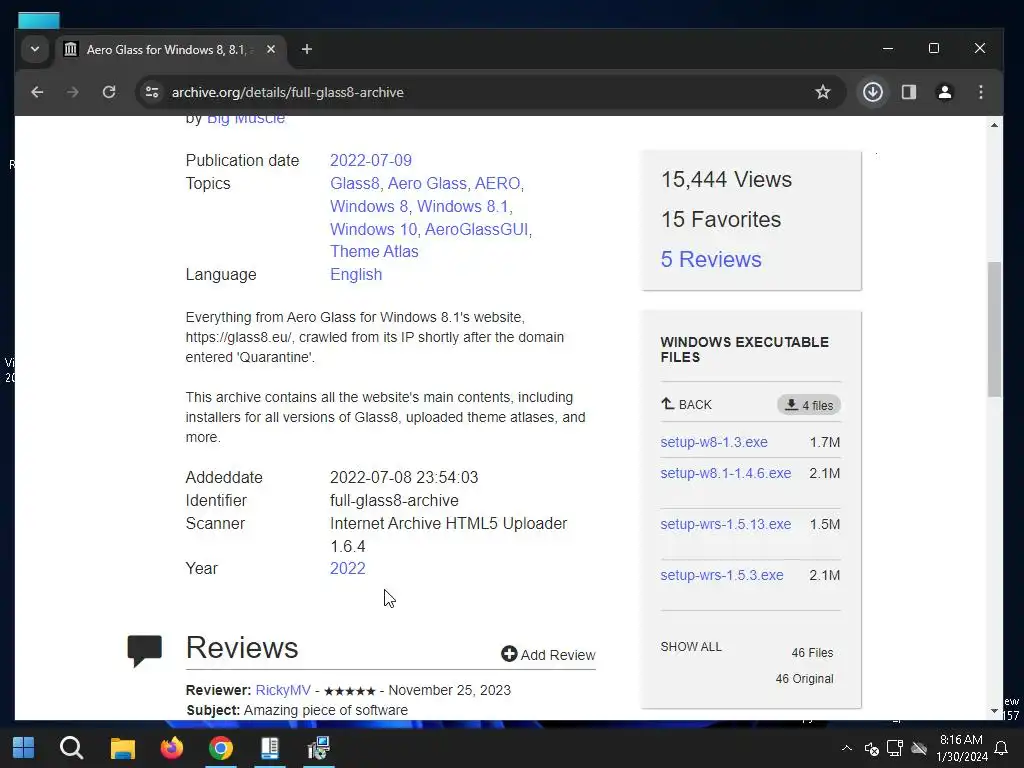Show hidden system tray icons
This screenshot has height=768, width=1024.
pos(846,748)
